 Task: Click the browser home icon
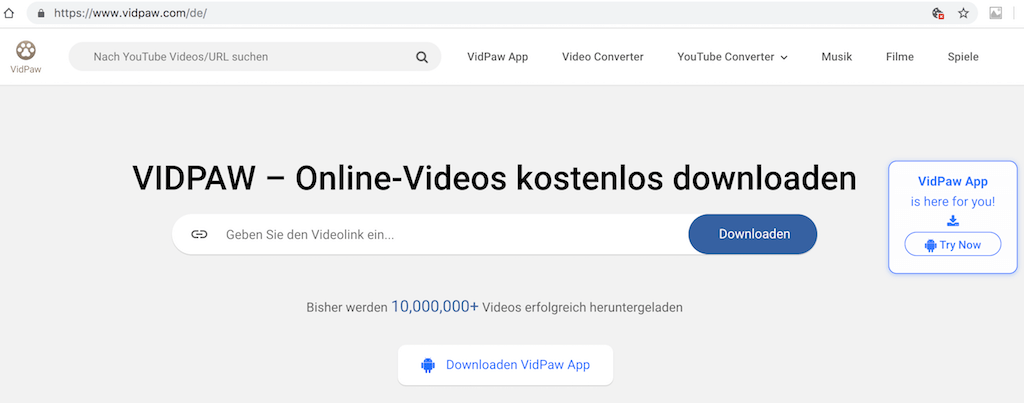click(x=8, y=13)
